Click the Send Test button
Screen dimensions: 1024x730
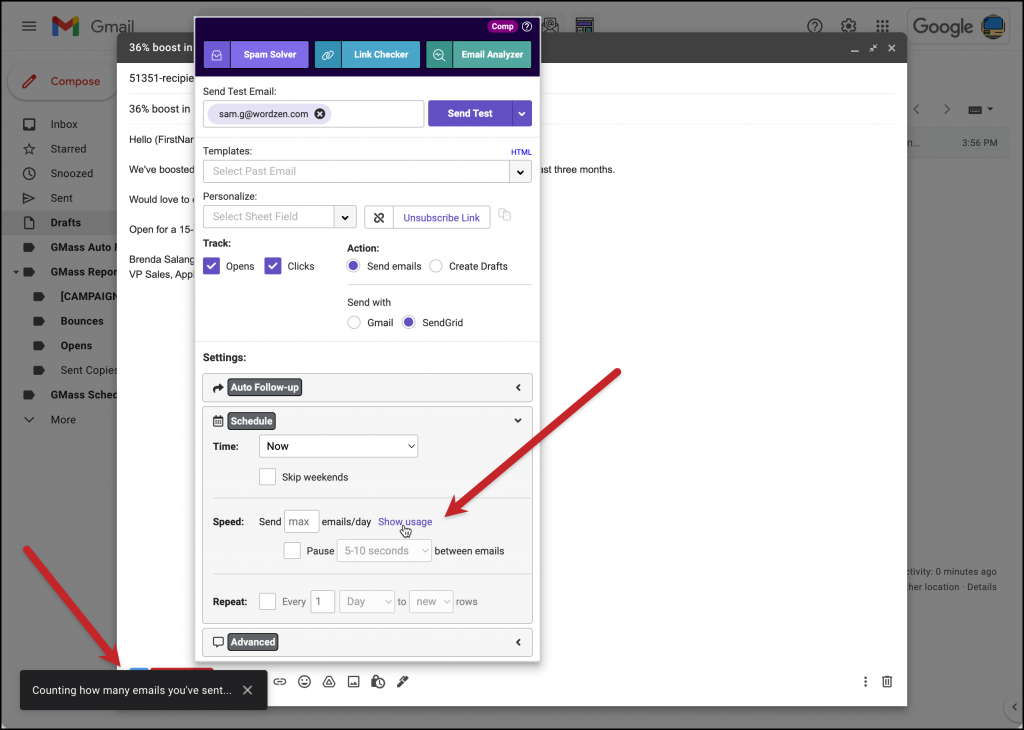(x=471, y=113)
